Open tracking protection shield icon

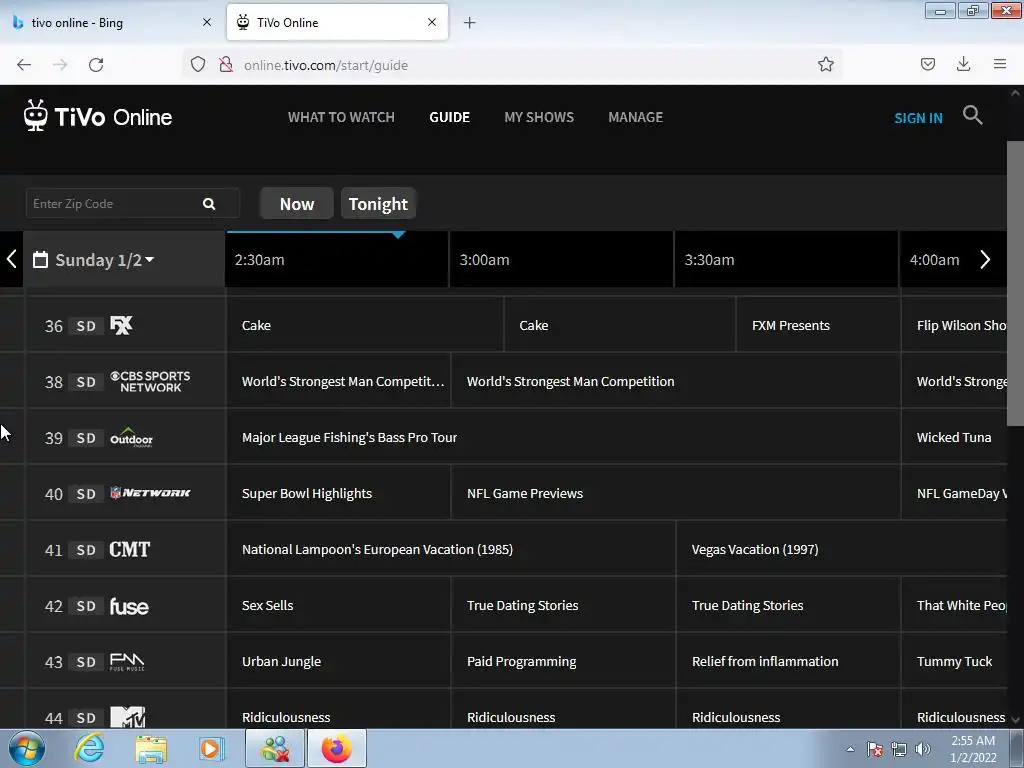(x=198, y=64)
